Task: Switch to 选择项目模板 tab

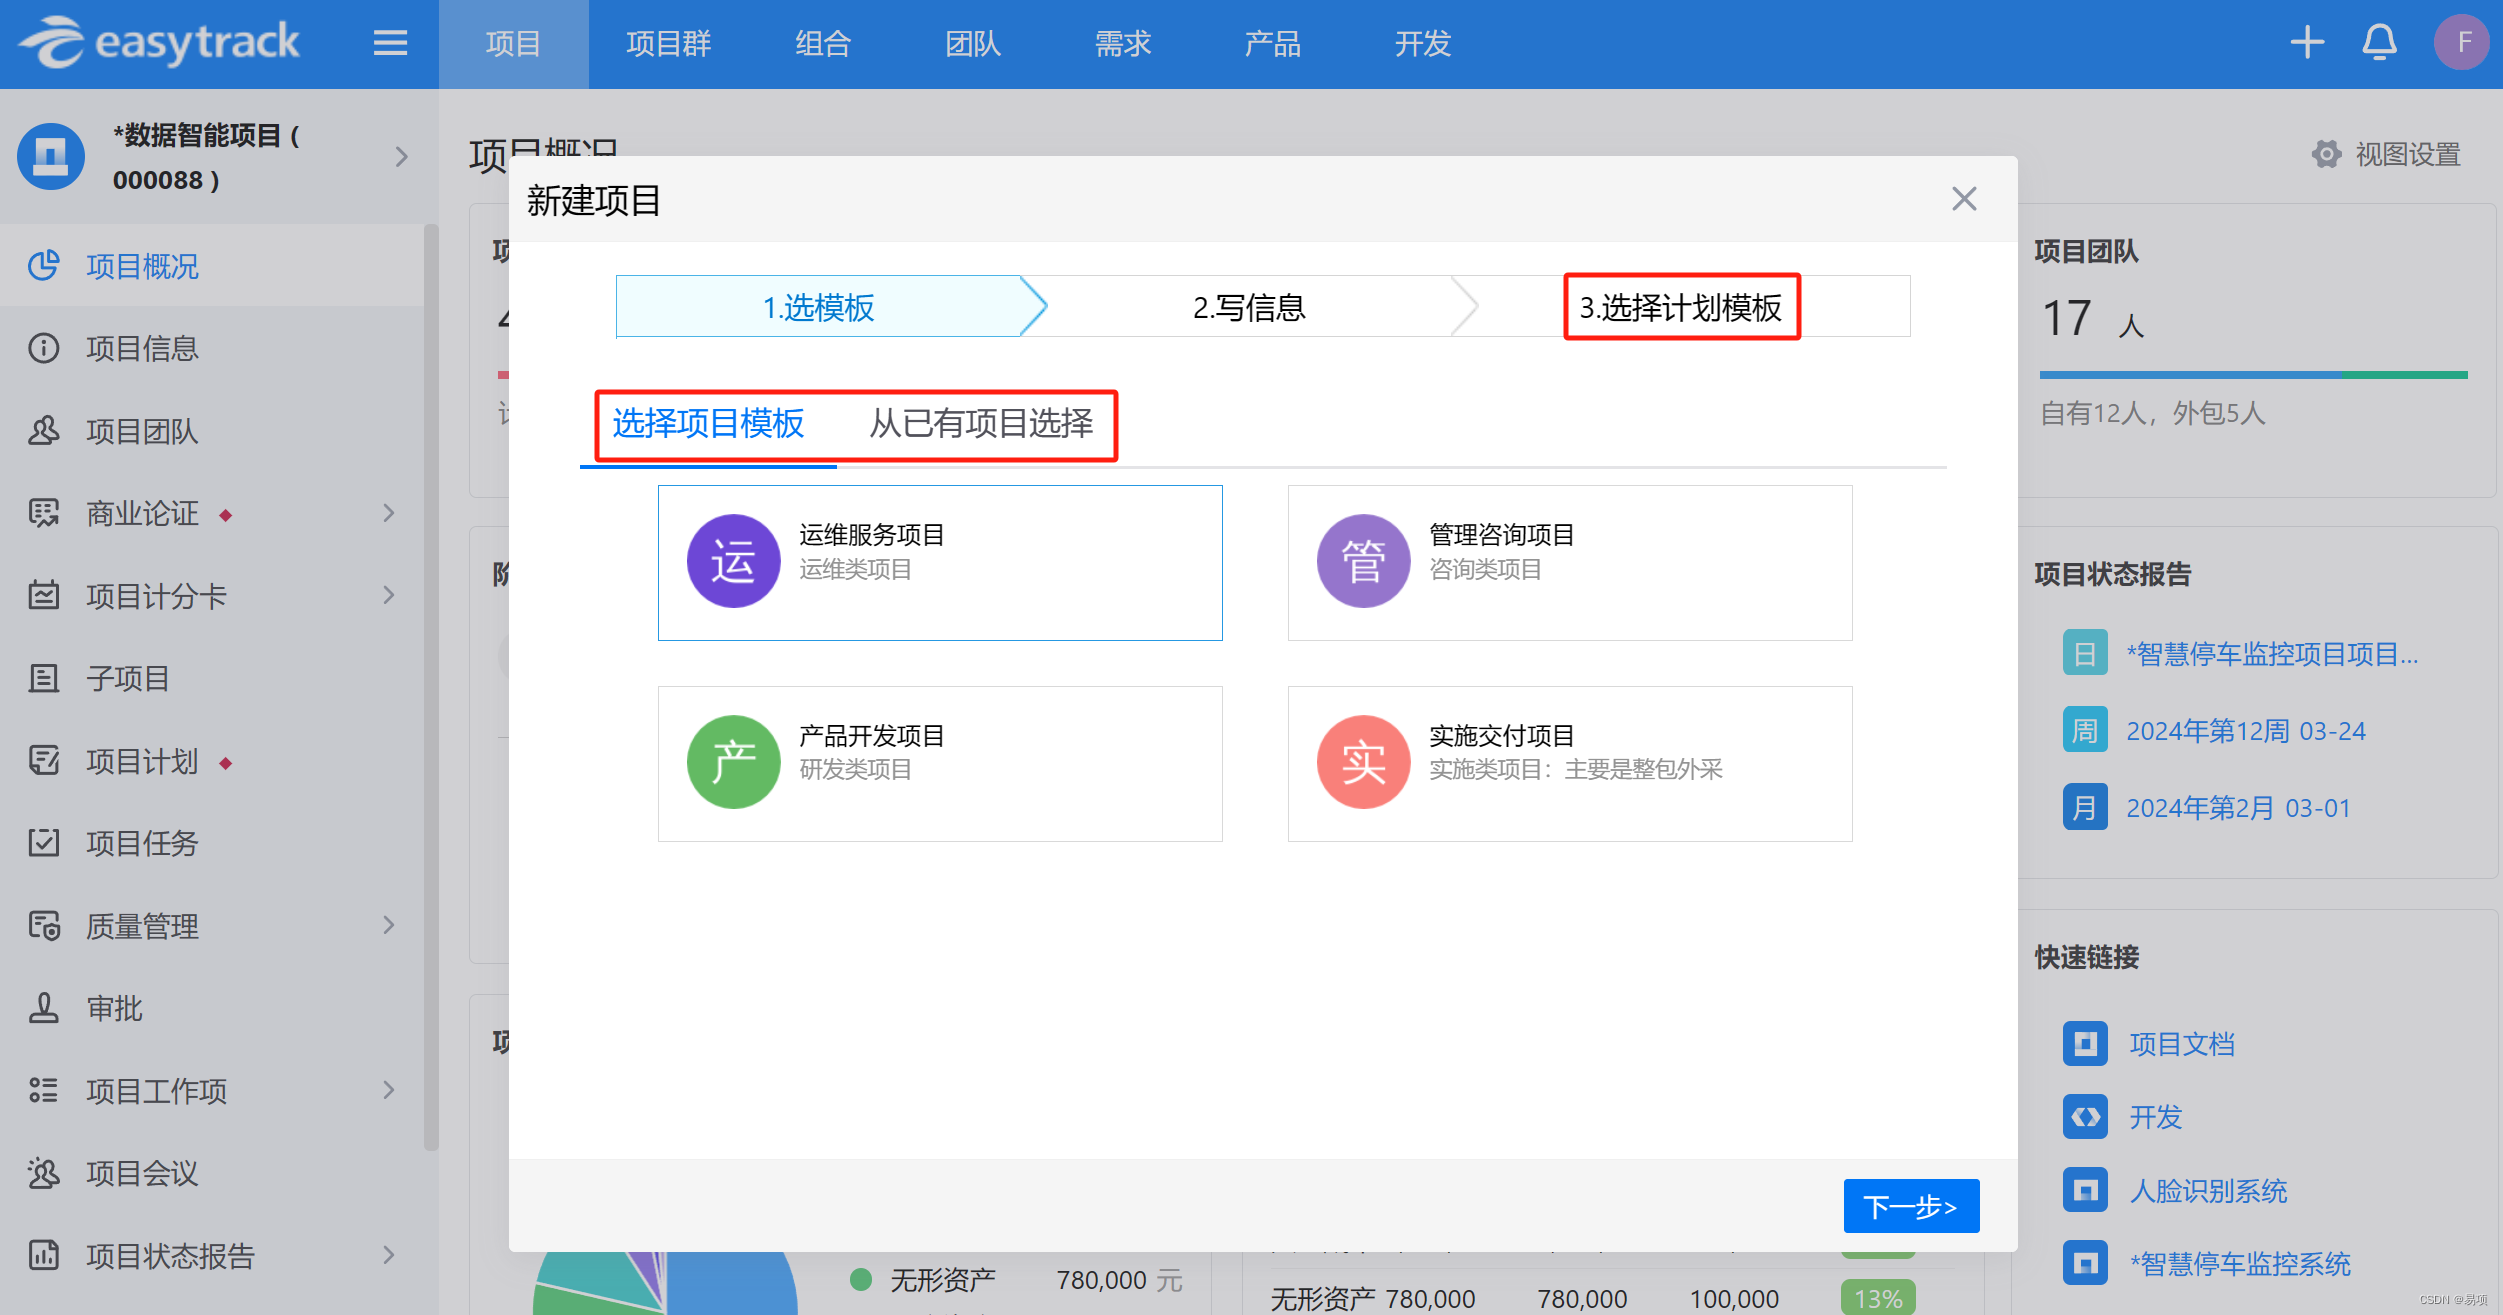Action: pyautogui.click(x=708, y=424)
